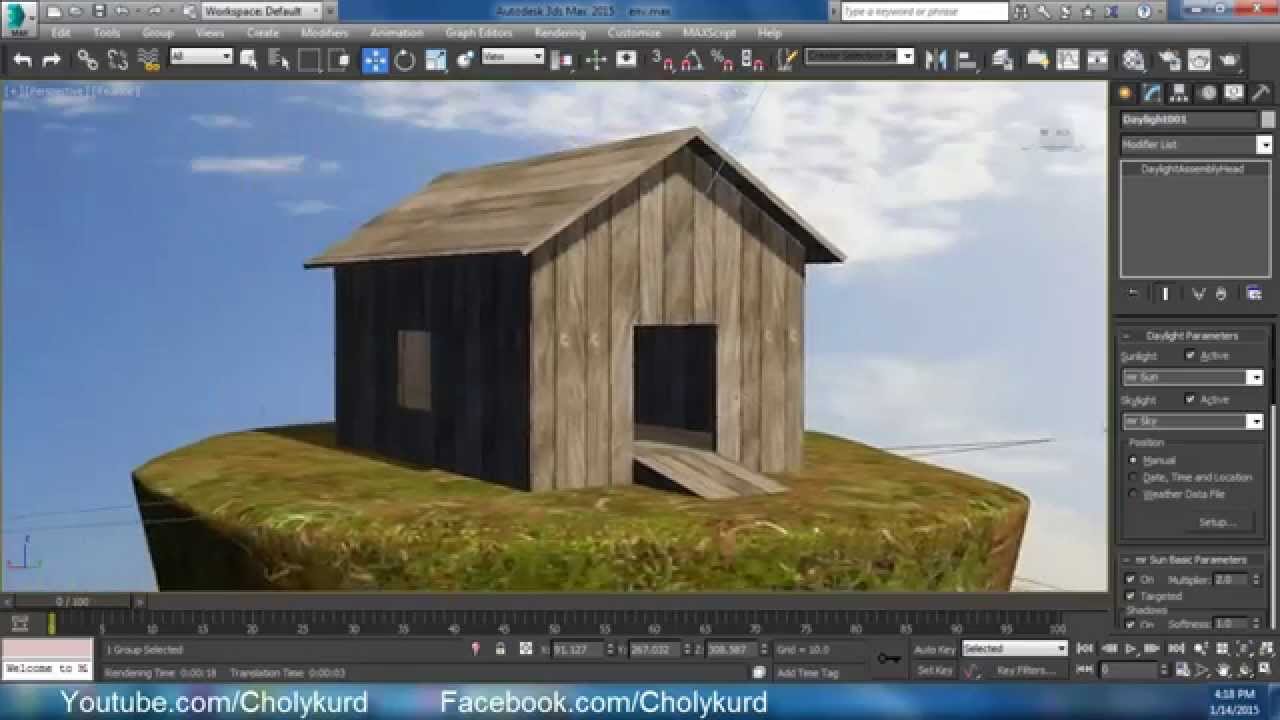
Task: Activate Bind to Space Warp tool
Action: click(x=149, y=60)
